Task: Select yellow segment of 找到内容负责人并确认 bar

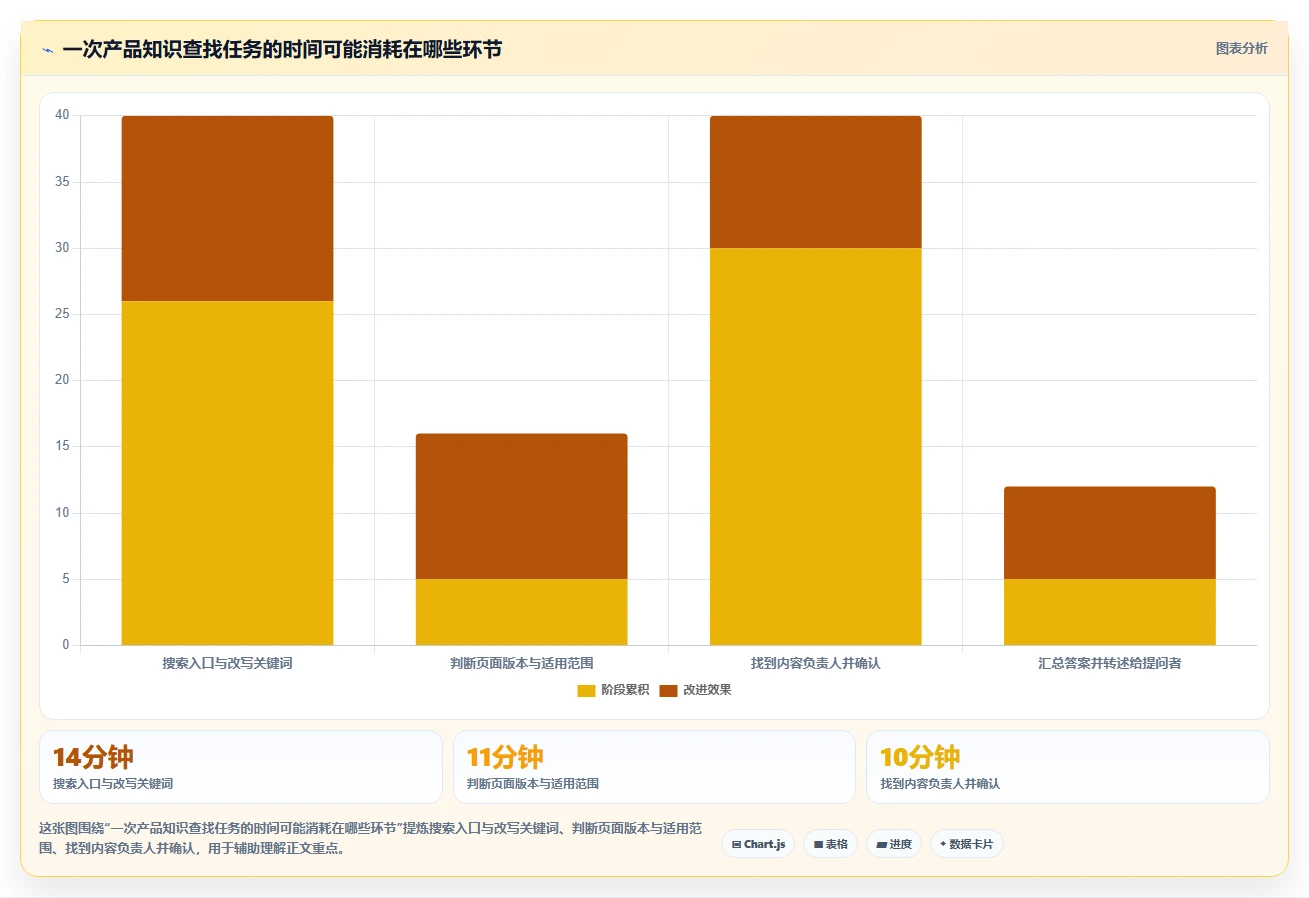Action: click(815, 446)
